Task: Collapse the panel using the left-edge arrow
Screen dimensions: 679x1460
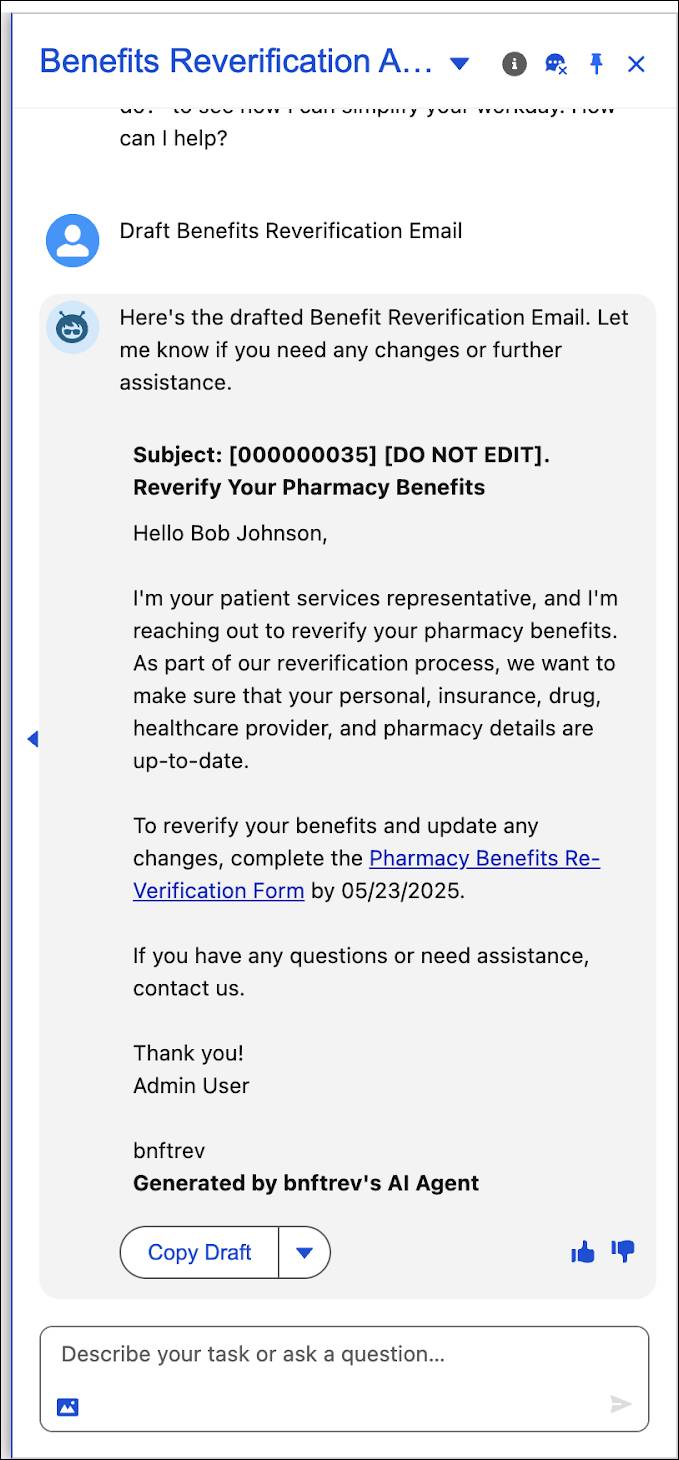Action: 34,738
